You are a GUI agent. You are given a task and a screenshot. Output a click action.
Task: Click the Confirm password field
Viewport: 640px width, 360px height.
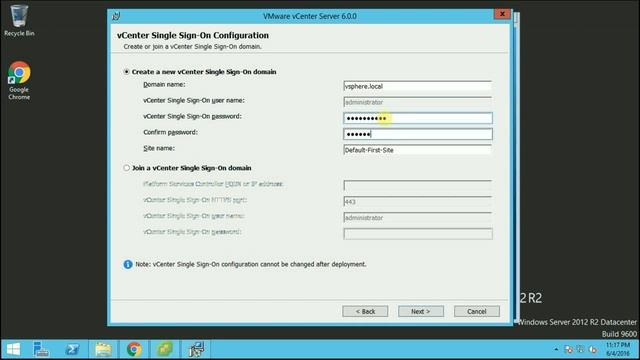(x=418, y=134)
